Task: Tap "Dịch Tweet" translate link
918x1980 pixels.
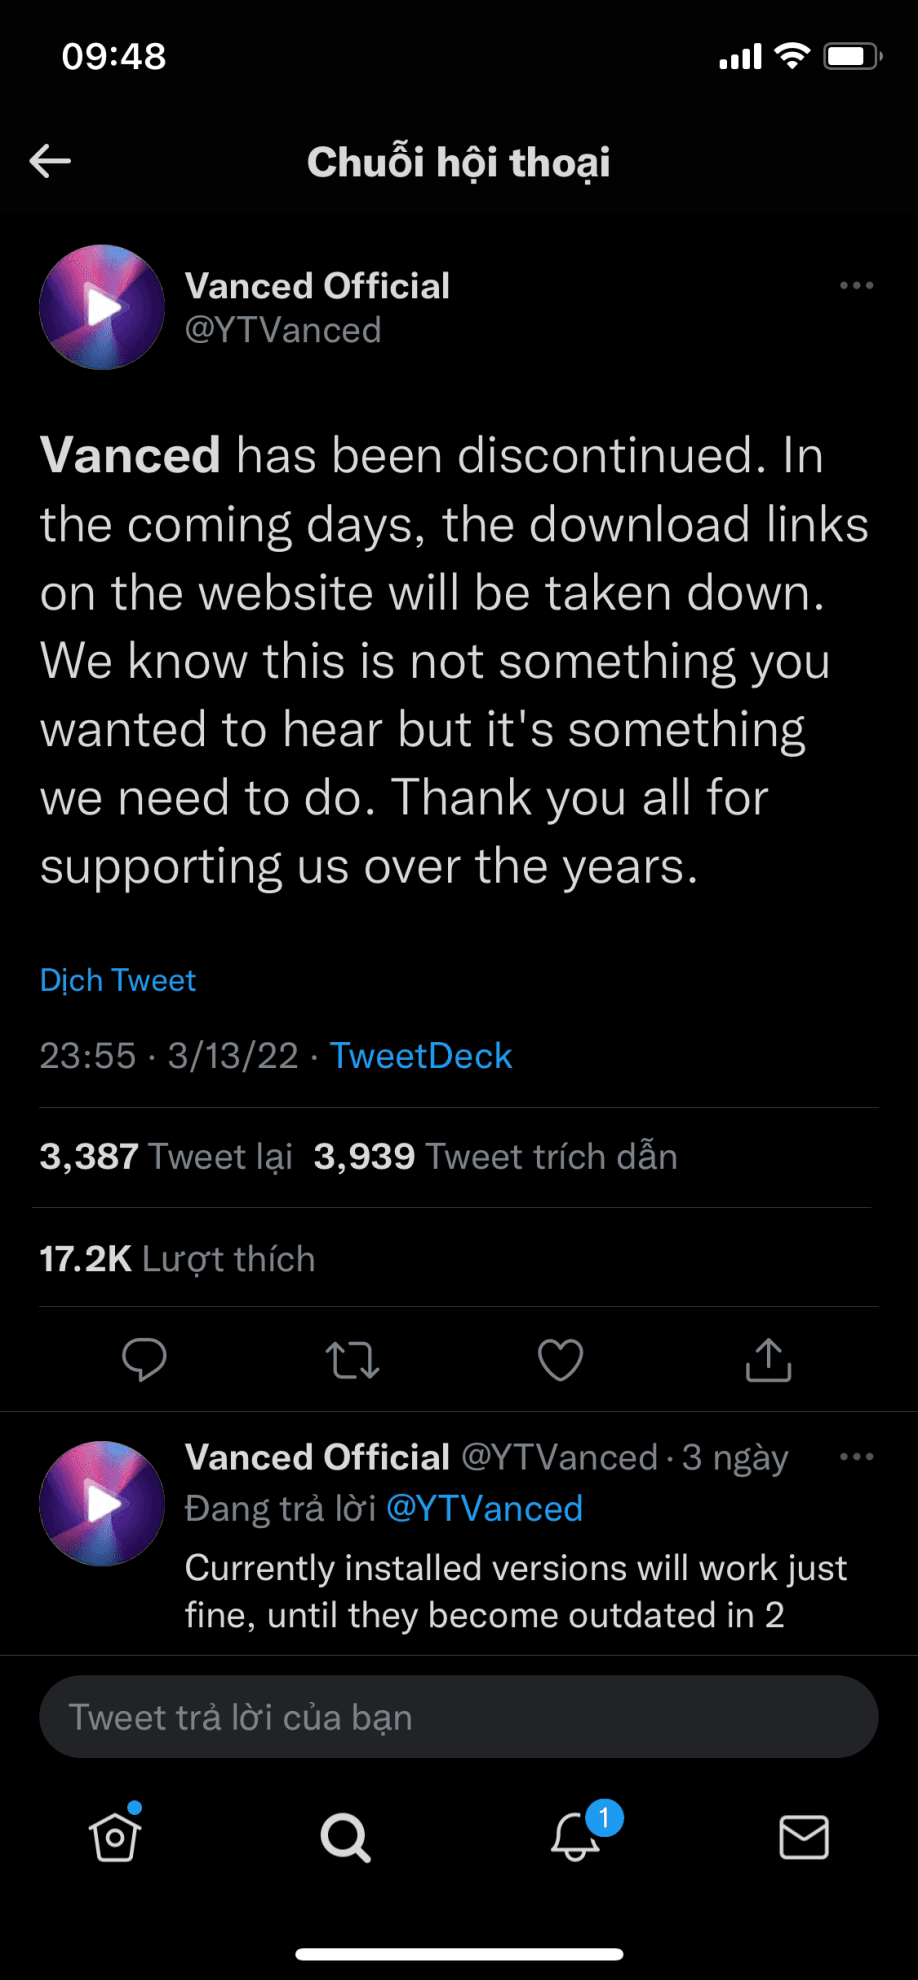Action: (118, 980)
